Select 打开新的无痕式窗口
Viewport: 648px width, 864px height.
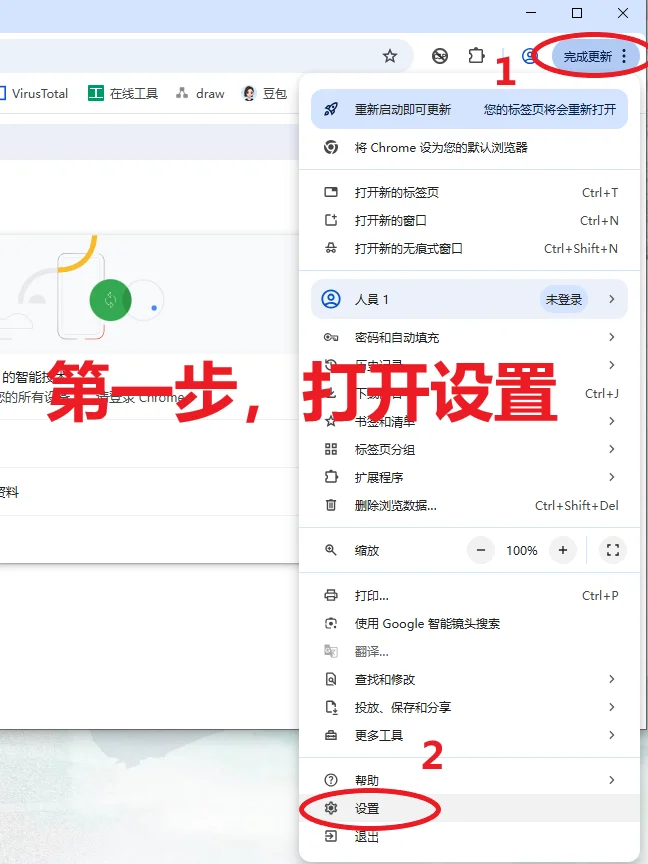click(469, 249)
